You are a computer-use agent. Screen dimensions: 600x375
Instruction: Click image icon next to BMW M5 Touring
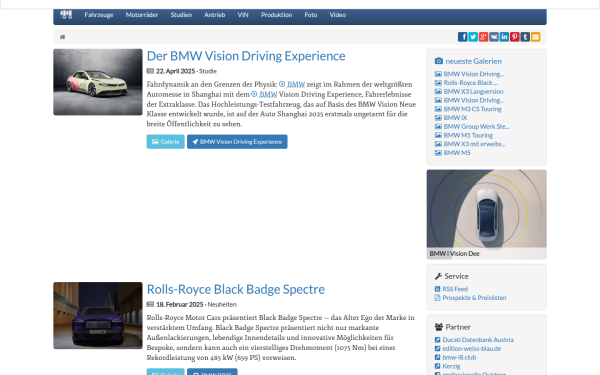tap(438, 135)
